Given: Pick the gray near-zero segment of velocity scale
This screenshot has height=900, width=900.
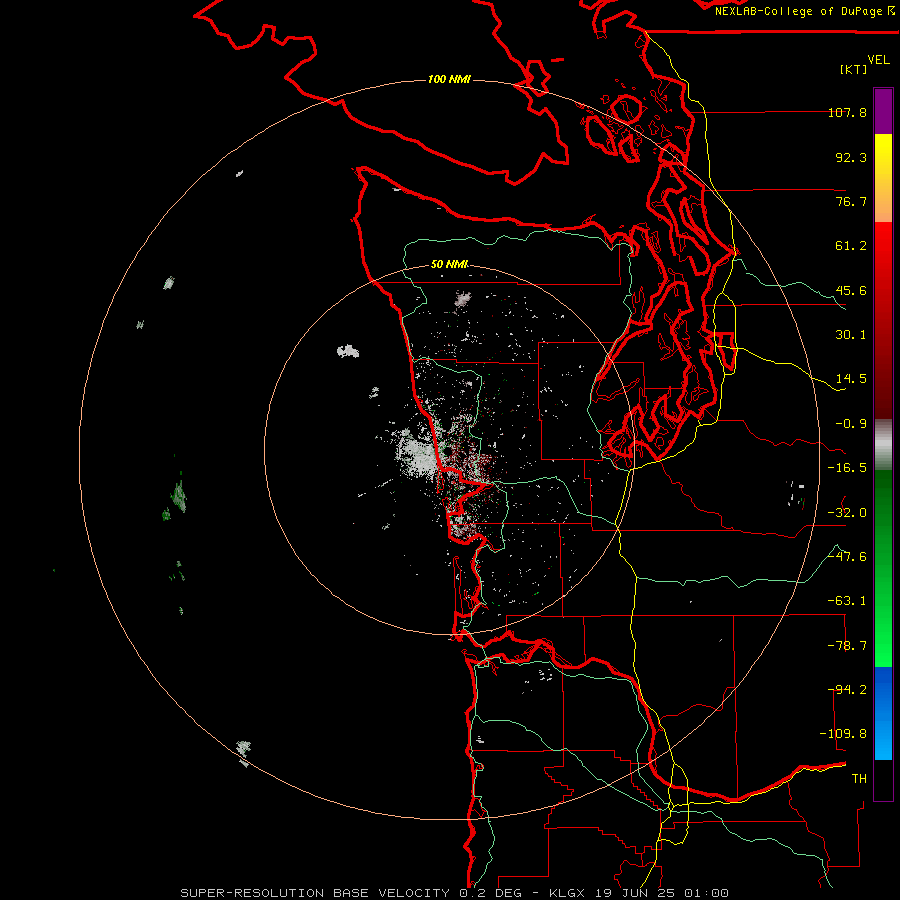Looking at the screenshot, I should point(883,445).
